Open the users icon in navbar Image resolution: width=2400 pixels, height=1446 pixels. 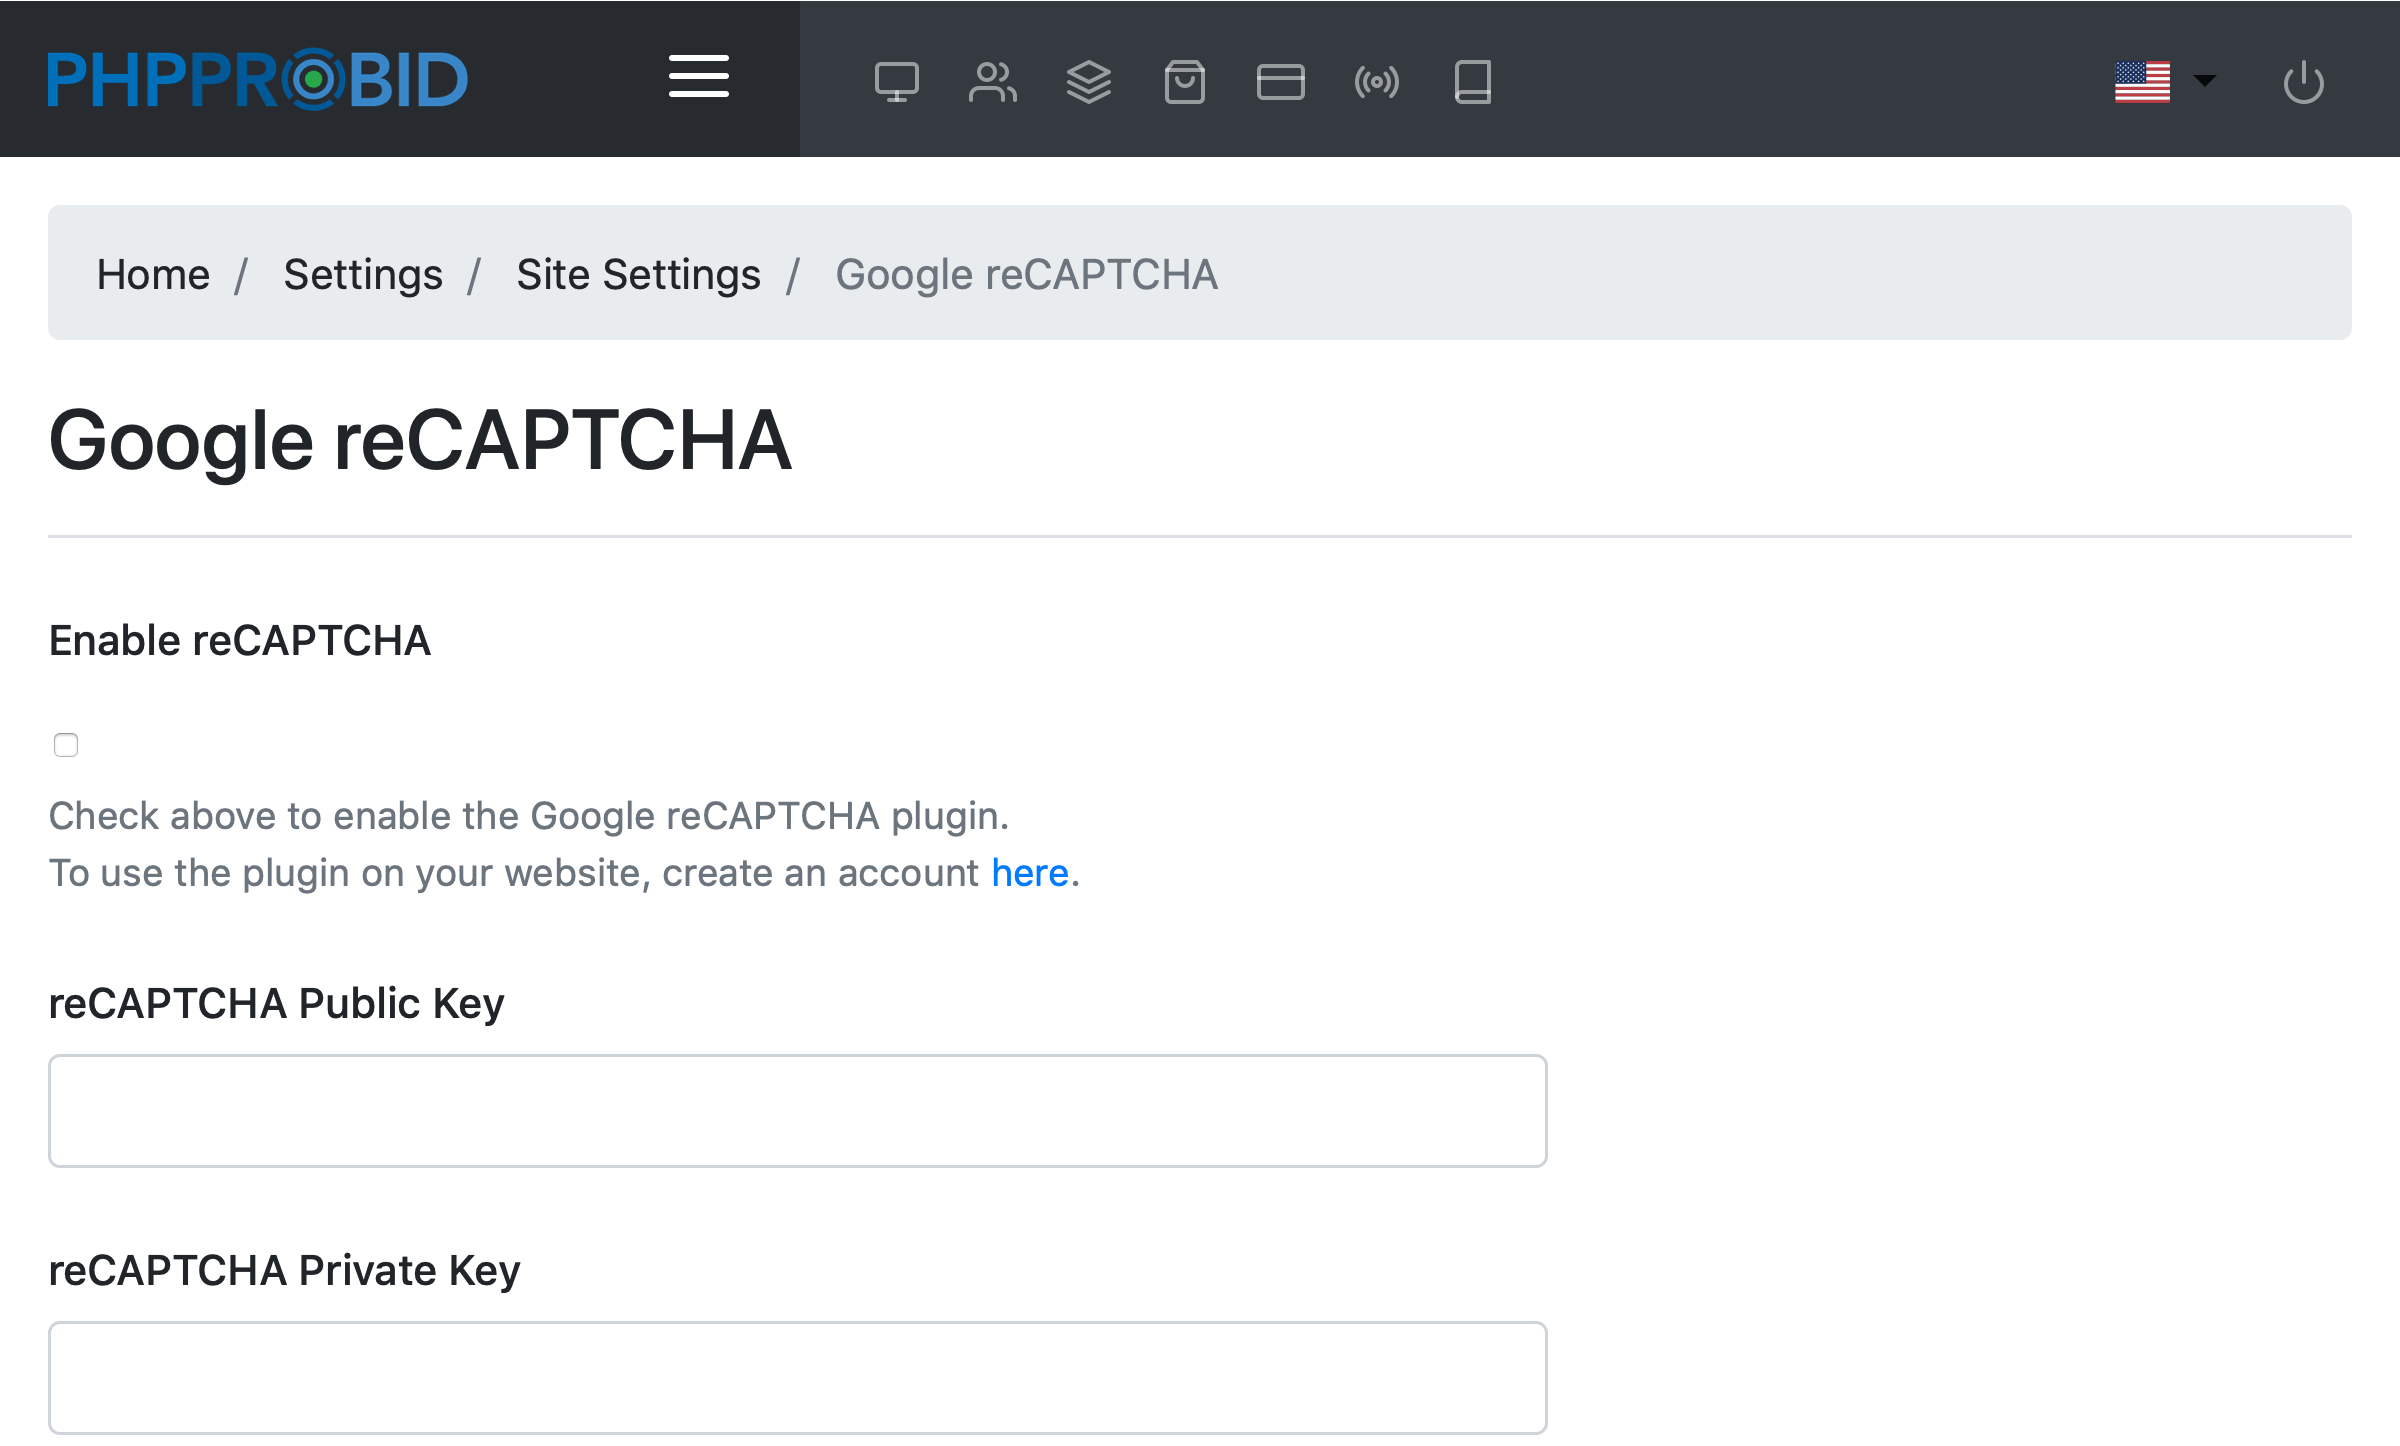[x=992, y=81]
